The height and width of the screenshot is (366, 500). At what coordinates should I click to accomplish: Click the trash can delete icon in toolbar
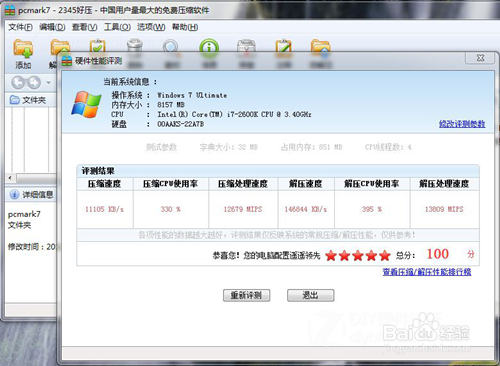[x=135, y=46]
